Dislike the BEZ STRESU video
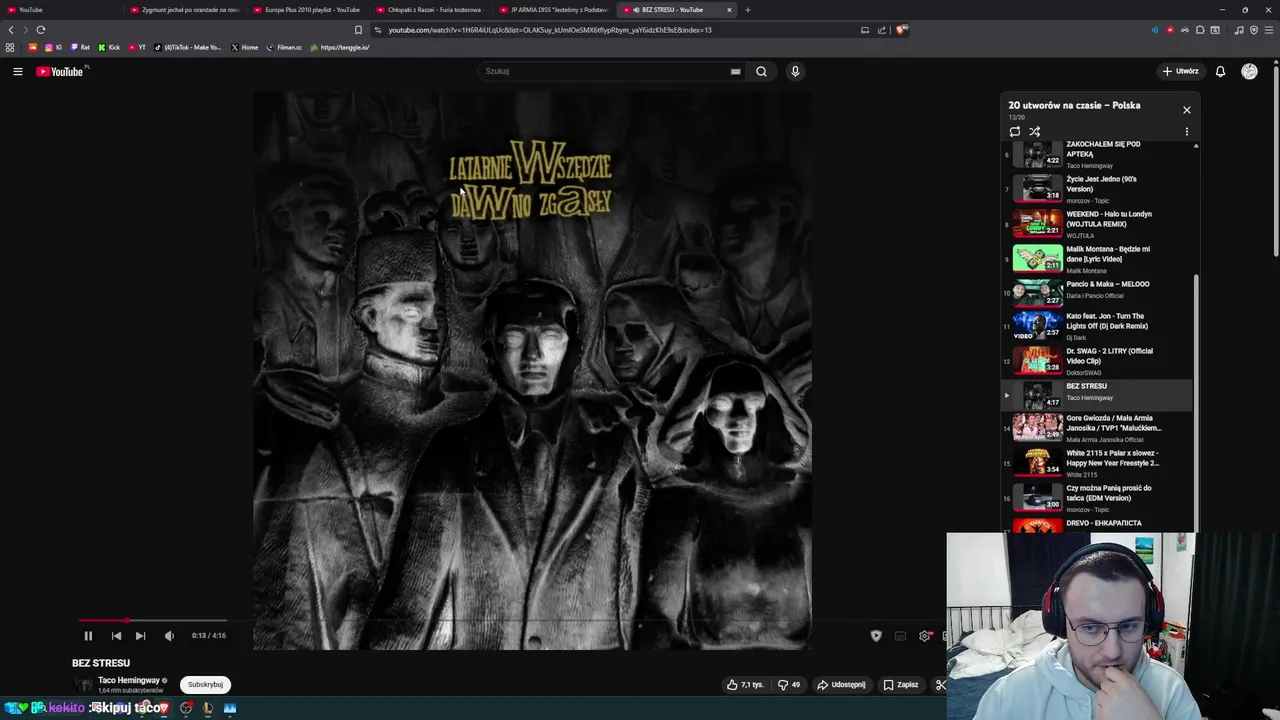Image resolution: width=1280 pixels, height=720 pixels. [789, 685]
